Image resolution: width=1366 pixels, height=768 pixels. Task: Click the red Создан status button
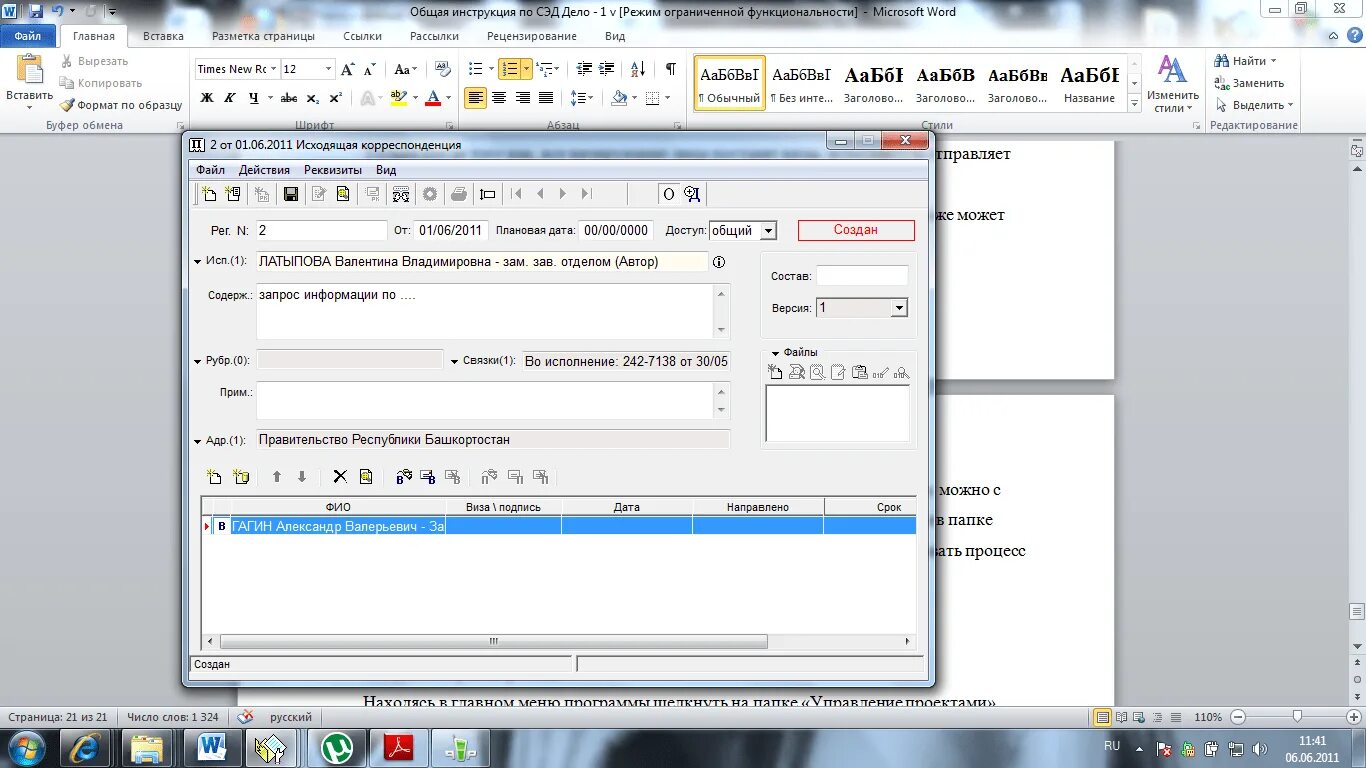(x=856, y=230)
